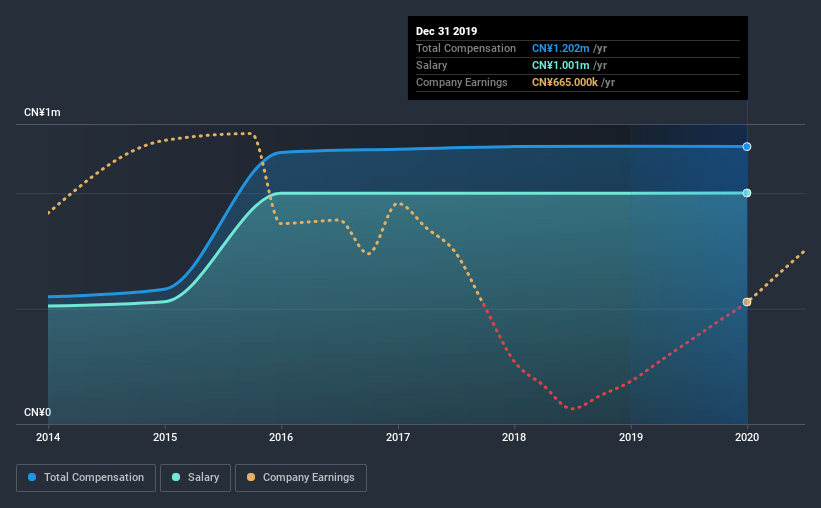Click the 2018 x-axis label
Viewport: 821px width, 508px height.
tap(514, 437)
